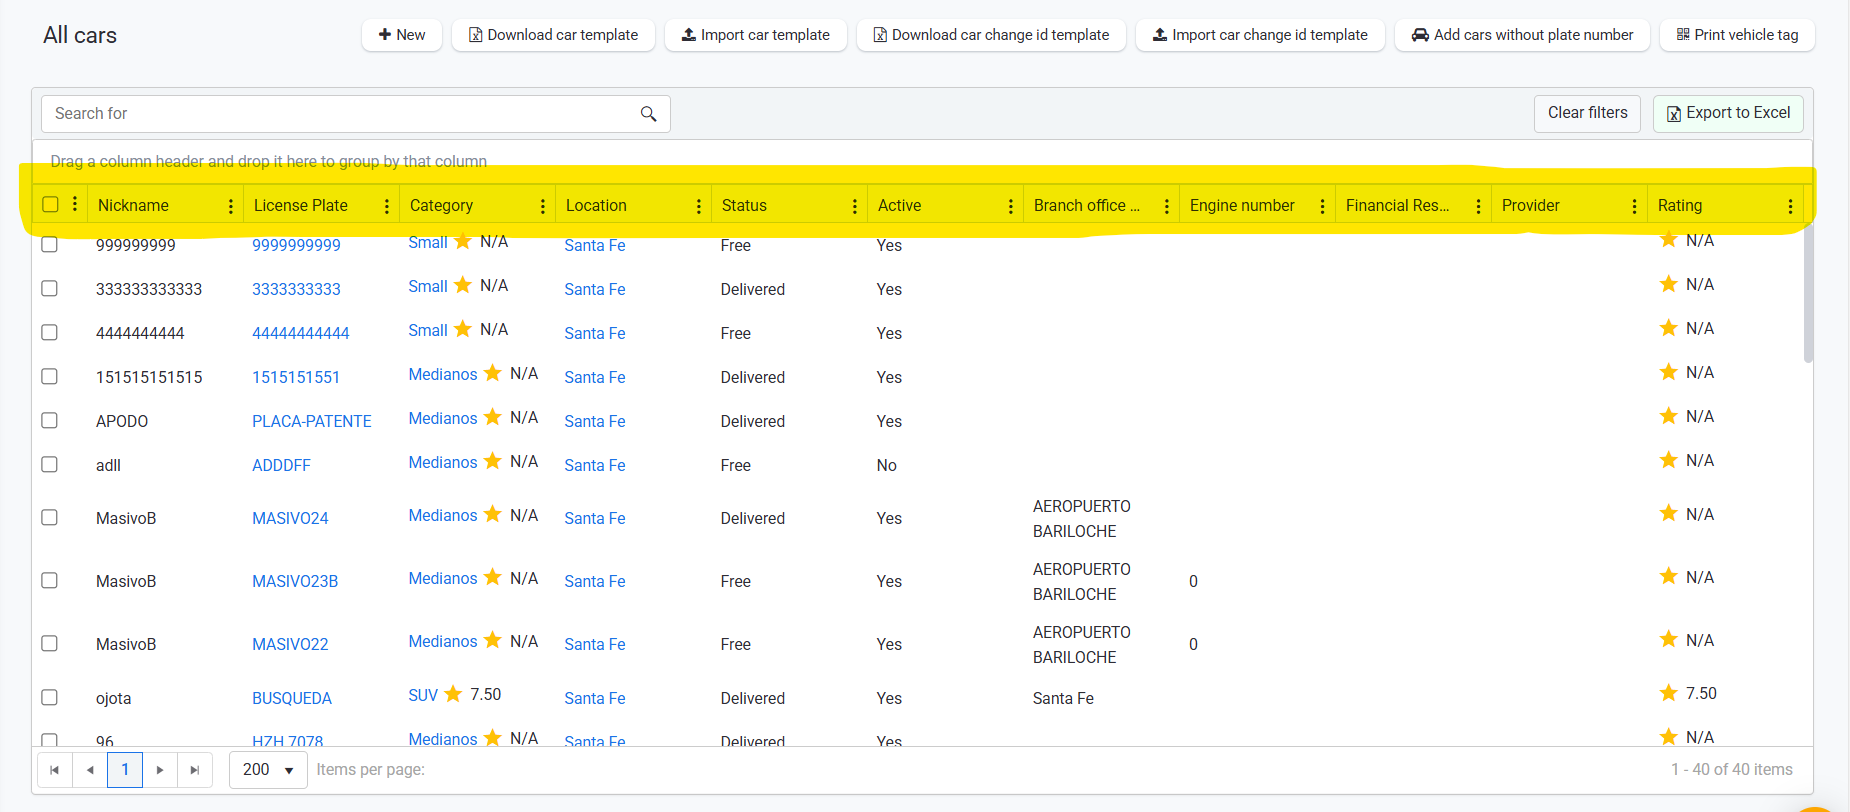Viewport: 1850px width, 812px height.
Task: Open Nickname column menu dots
Action: click(x=231, y=206)
